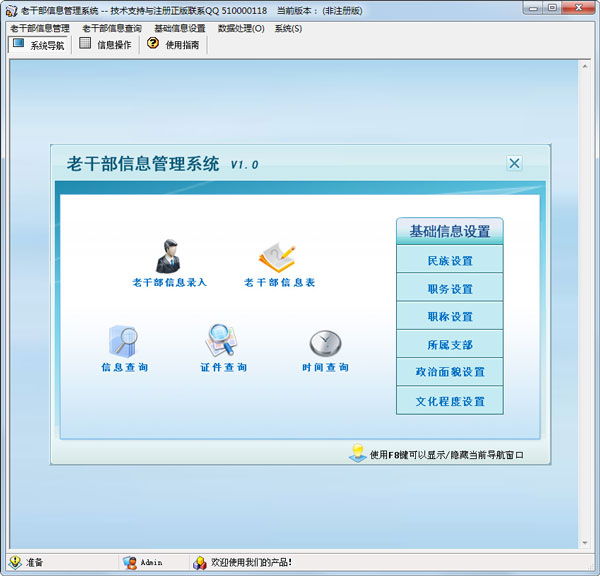
Task: Click the 信息查询 text label
Action: [124, 367]
